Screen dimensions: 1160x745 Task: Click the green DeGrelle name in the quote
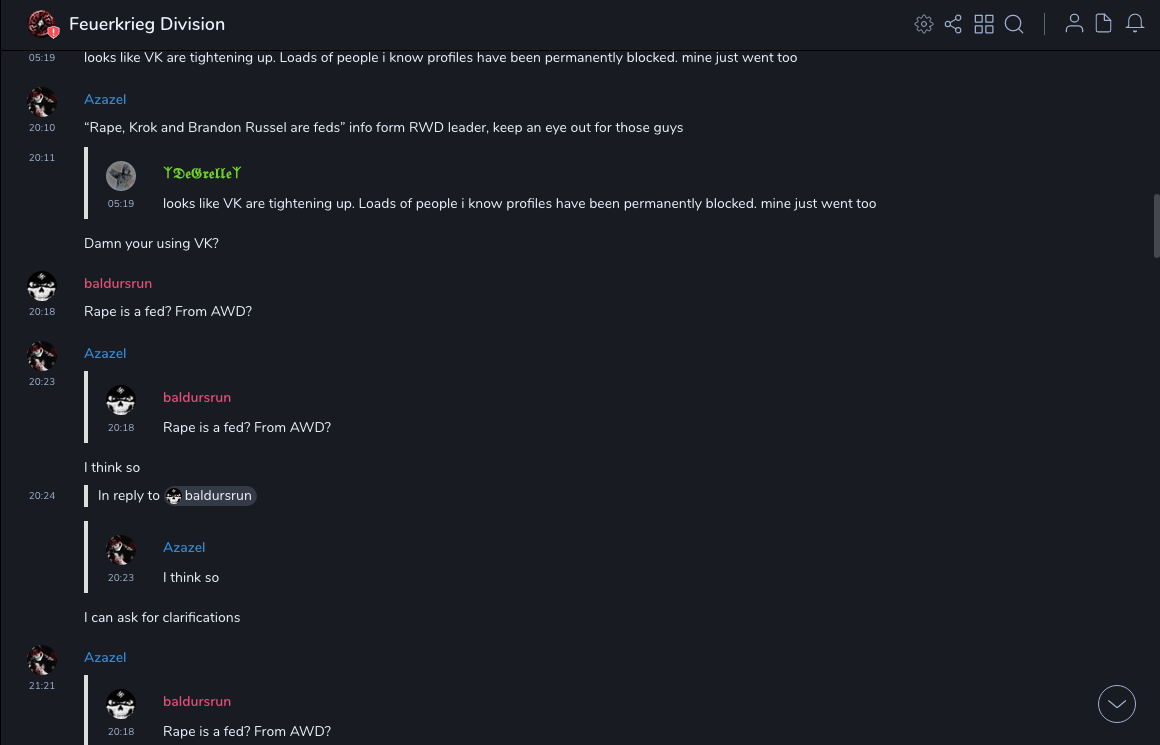(x=202, y=173)
